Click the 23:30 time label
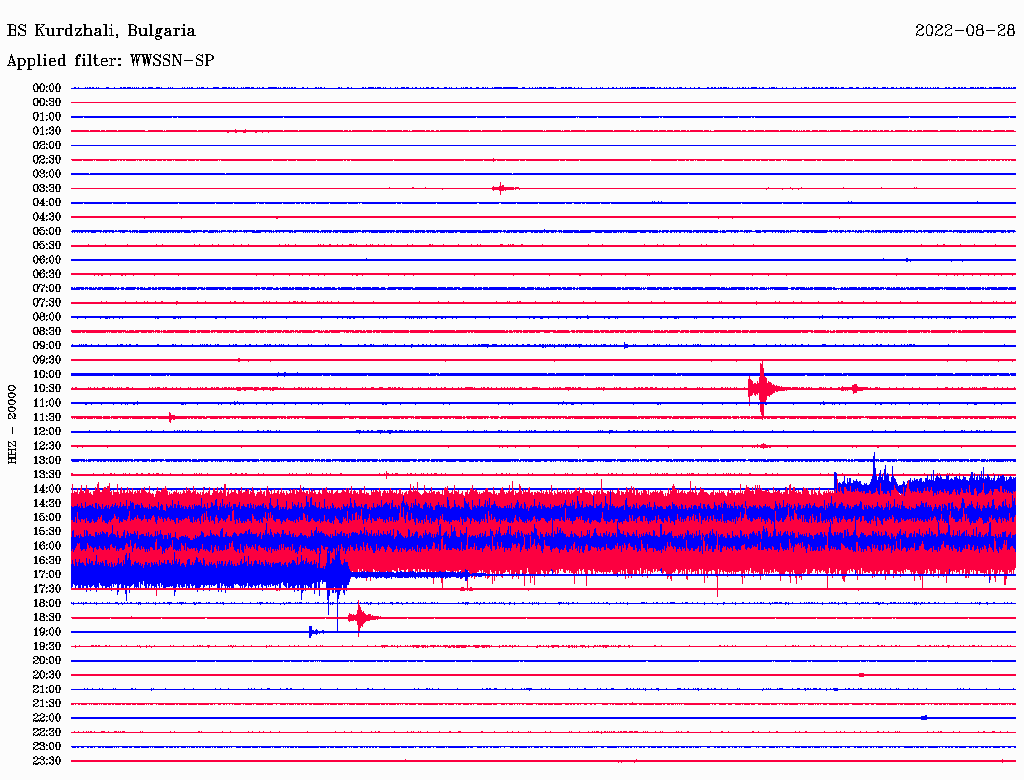 tap(47, 760)
